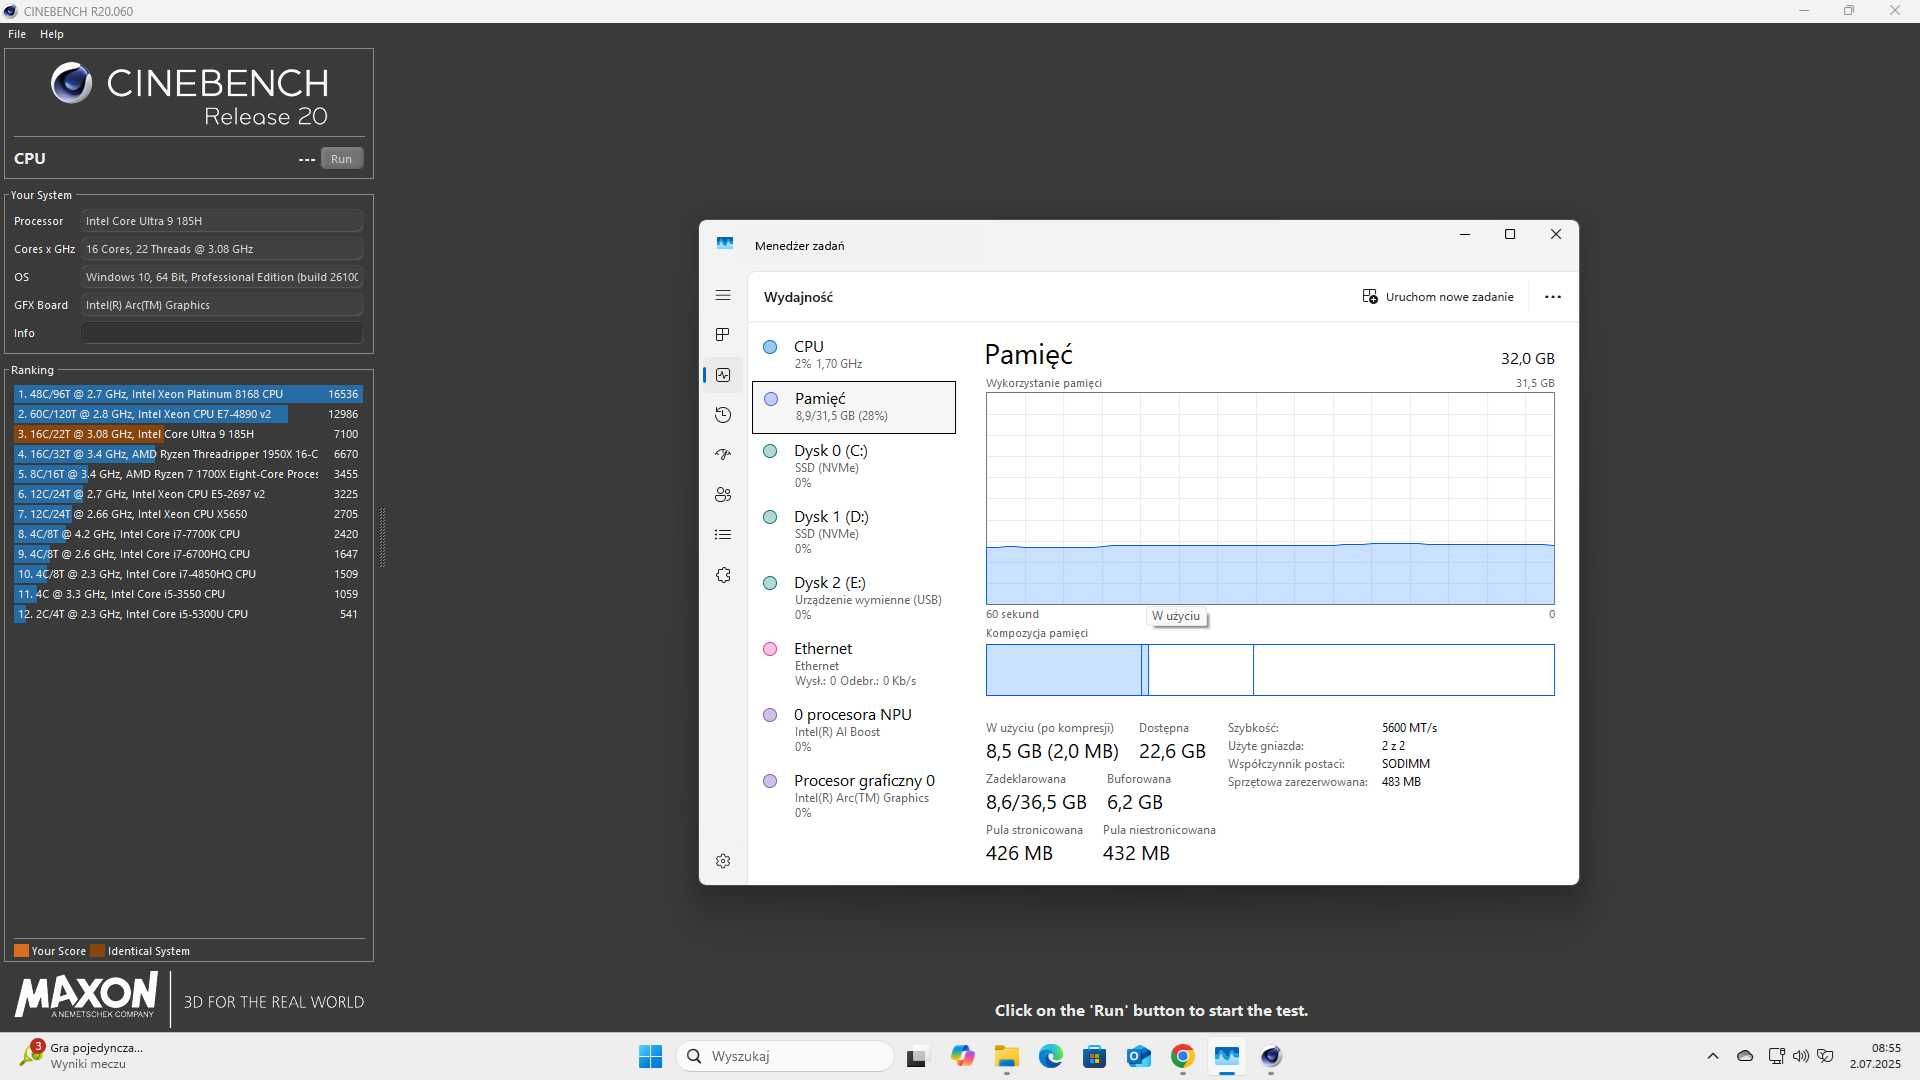Click the OneDrive cloud tray icon

coord(1745,1056)
